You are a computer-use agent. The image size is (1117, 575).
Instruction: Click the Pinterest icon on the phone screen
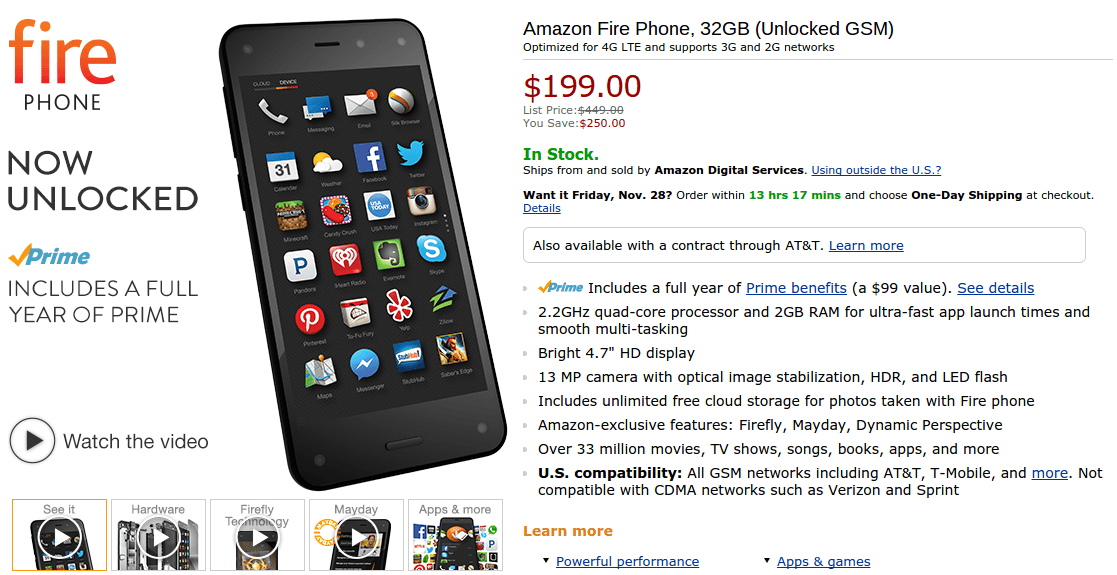click(x=310, y=319)
